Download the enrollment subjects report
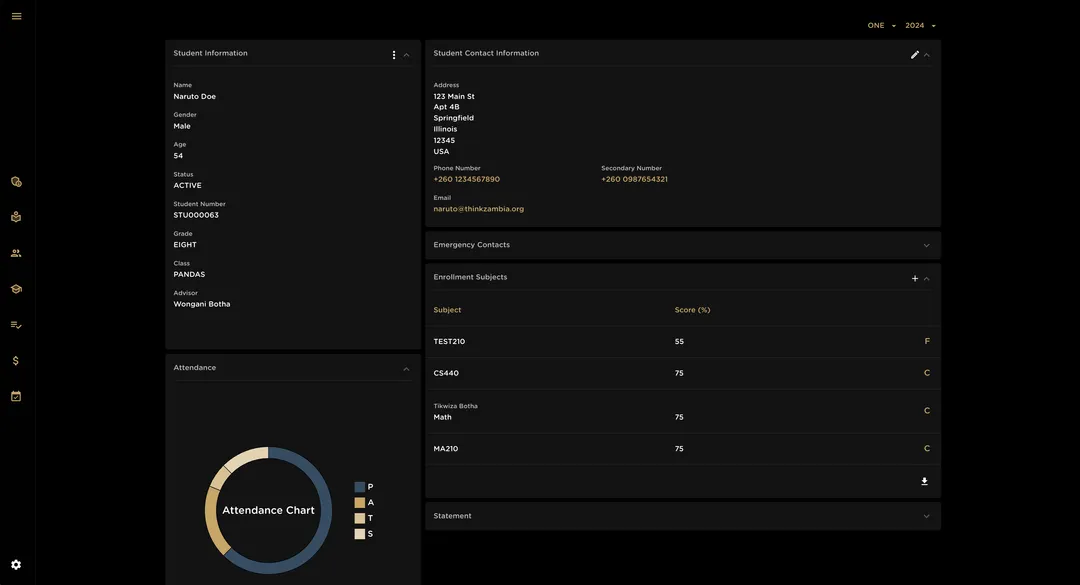Screen dimensions: 1080x585 point(924,482)
